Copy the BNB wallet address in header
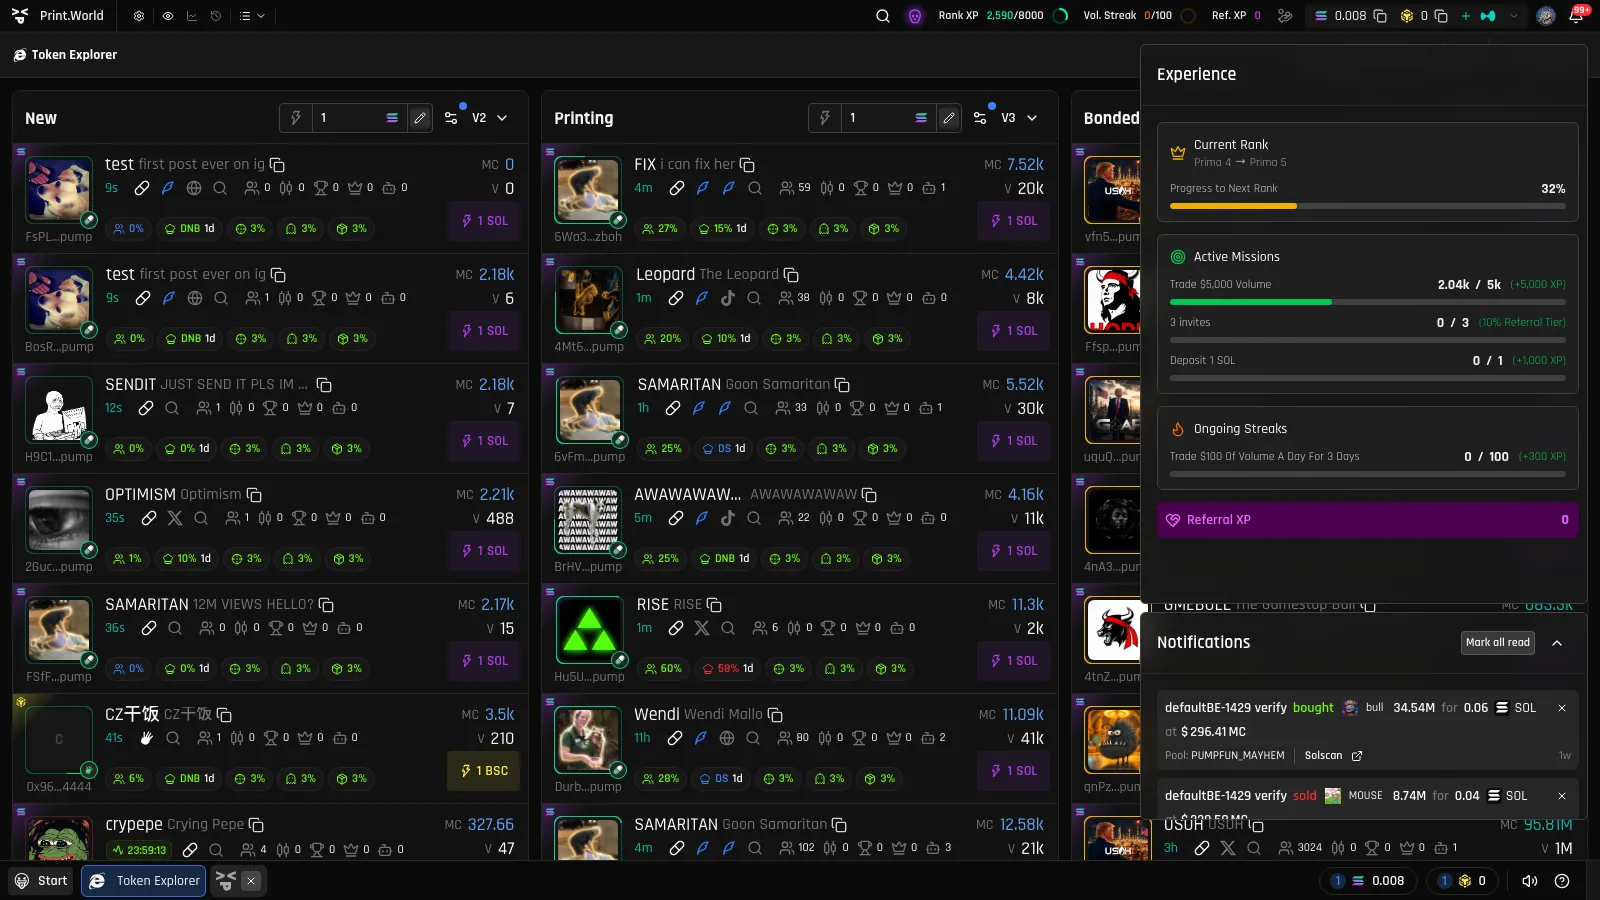This screenshot has width=1600, height=900. (1441, 16)
